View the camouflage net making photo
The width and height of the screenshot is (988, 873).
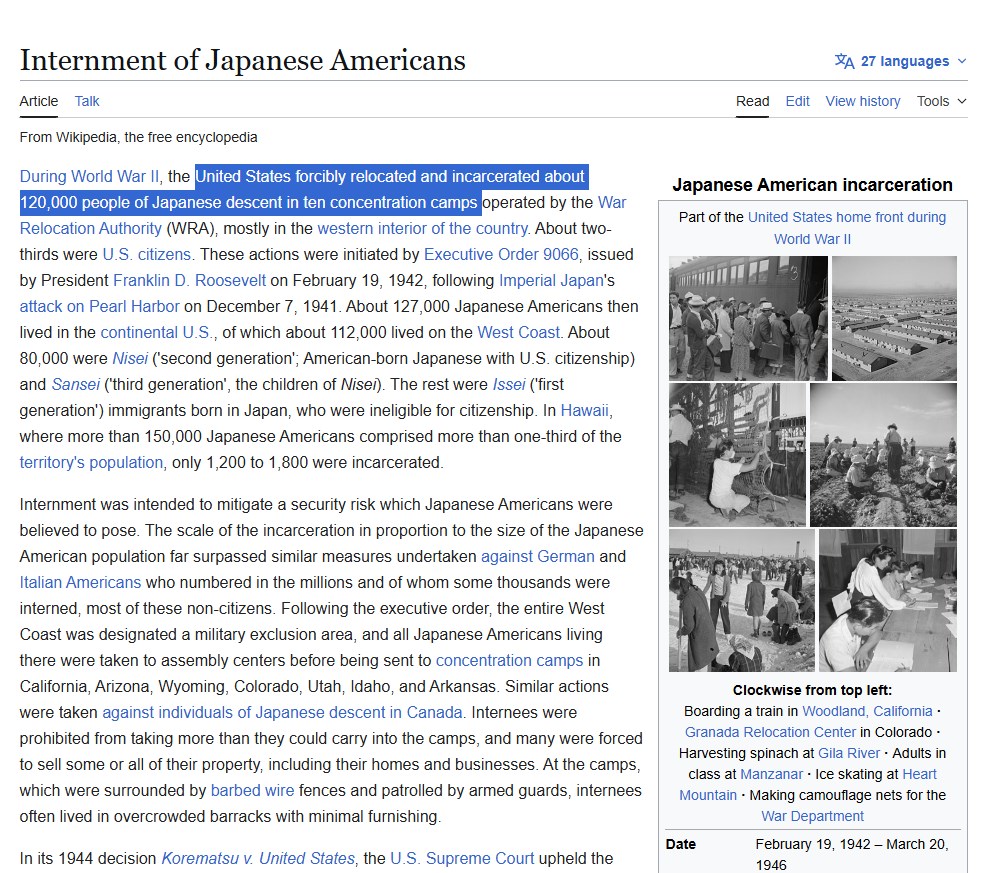coord(737,455)
